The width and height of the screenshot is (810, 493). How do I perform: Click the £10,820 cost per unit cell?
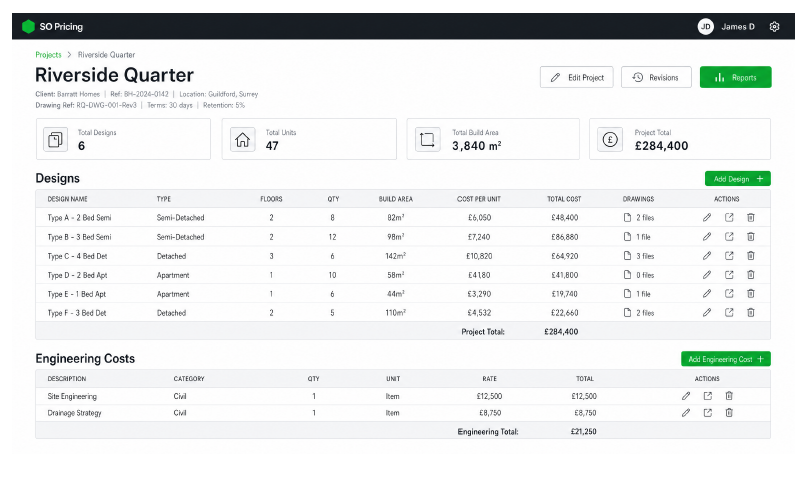(479, 256)
